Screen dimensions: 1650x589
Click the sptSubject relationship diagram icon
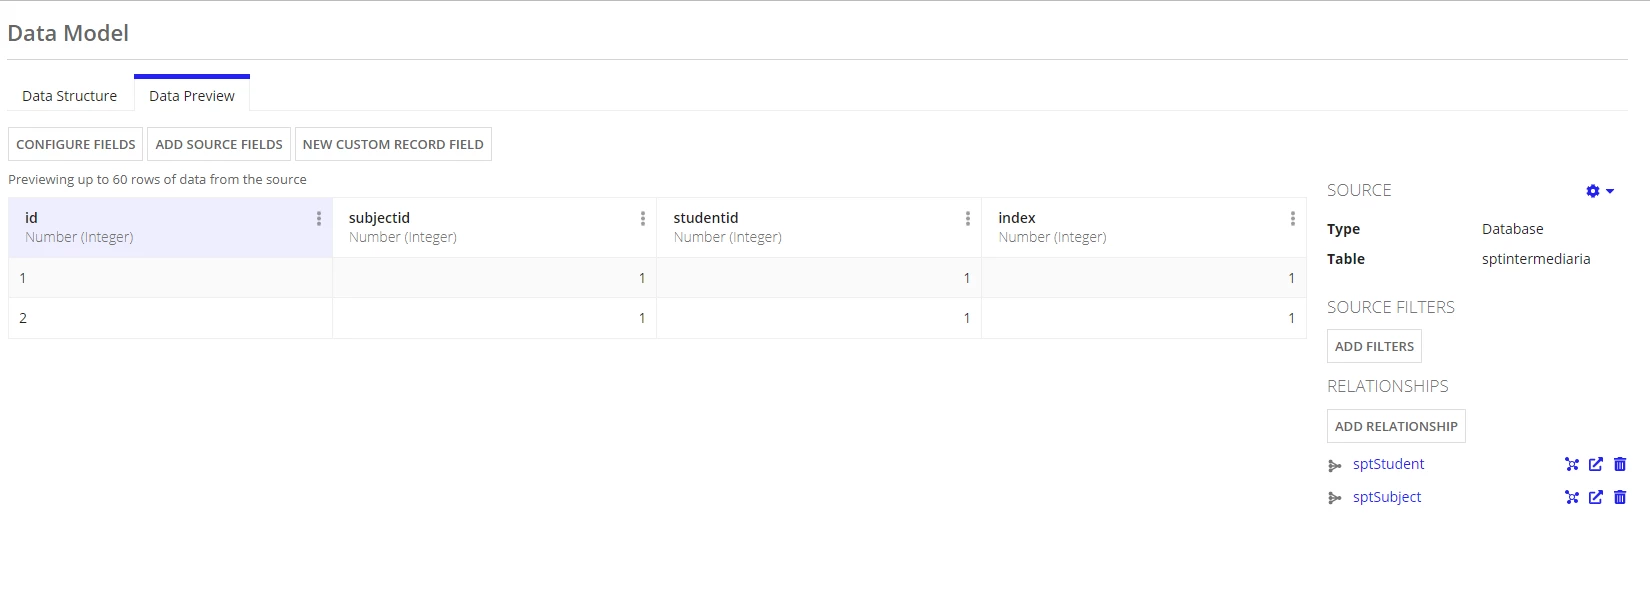click(1572, 497)
